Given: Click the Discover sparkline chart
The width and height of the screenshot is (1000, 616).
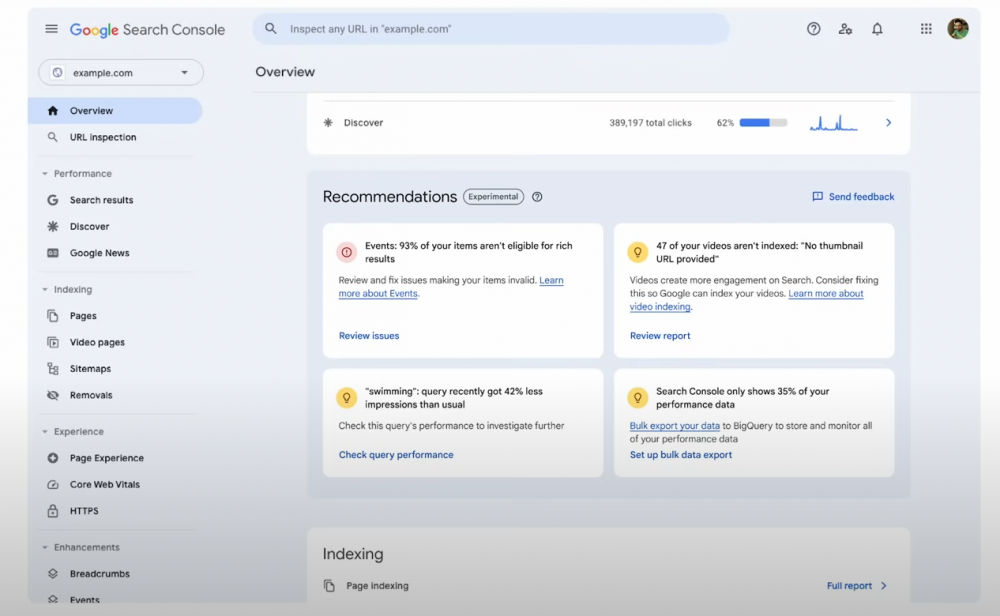Looking at the screenshot, I should [x=834, y=122].
